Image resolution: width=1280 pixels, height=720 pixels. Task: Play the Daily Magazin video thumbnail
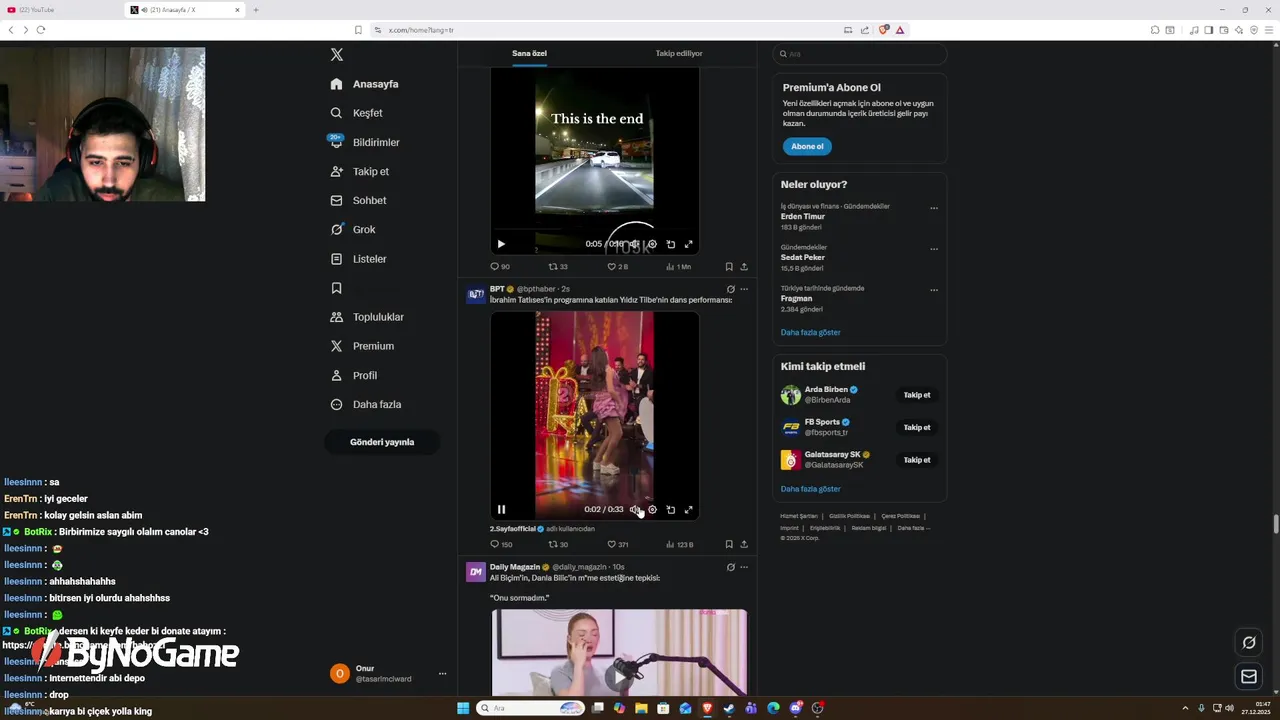pos(619,677)
